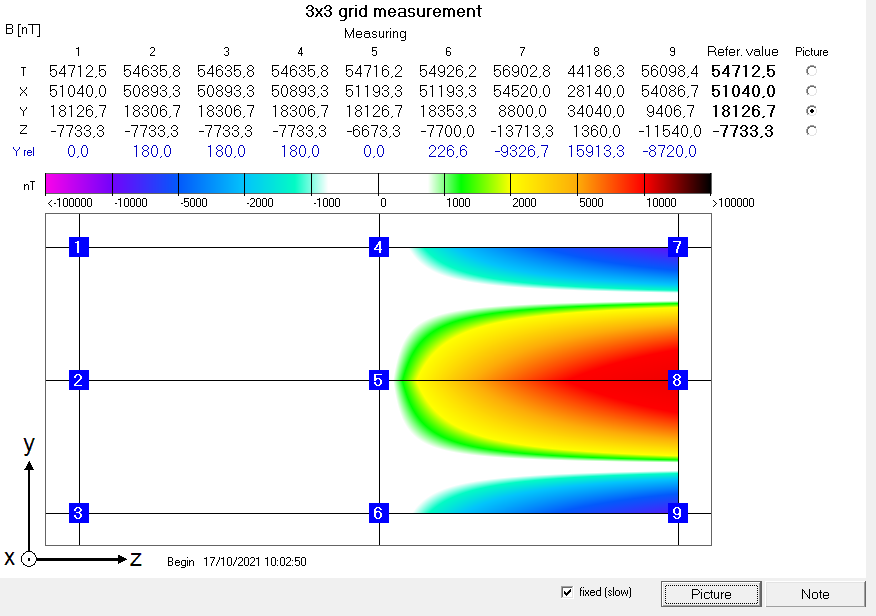This screenshot has height=616, width=876.
Task: Click Z value -13713,3
Action: [x=522, y=131]
